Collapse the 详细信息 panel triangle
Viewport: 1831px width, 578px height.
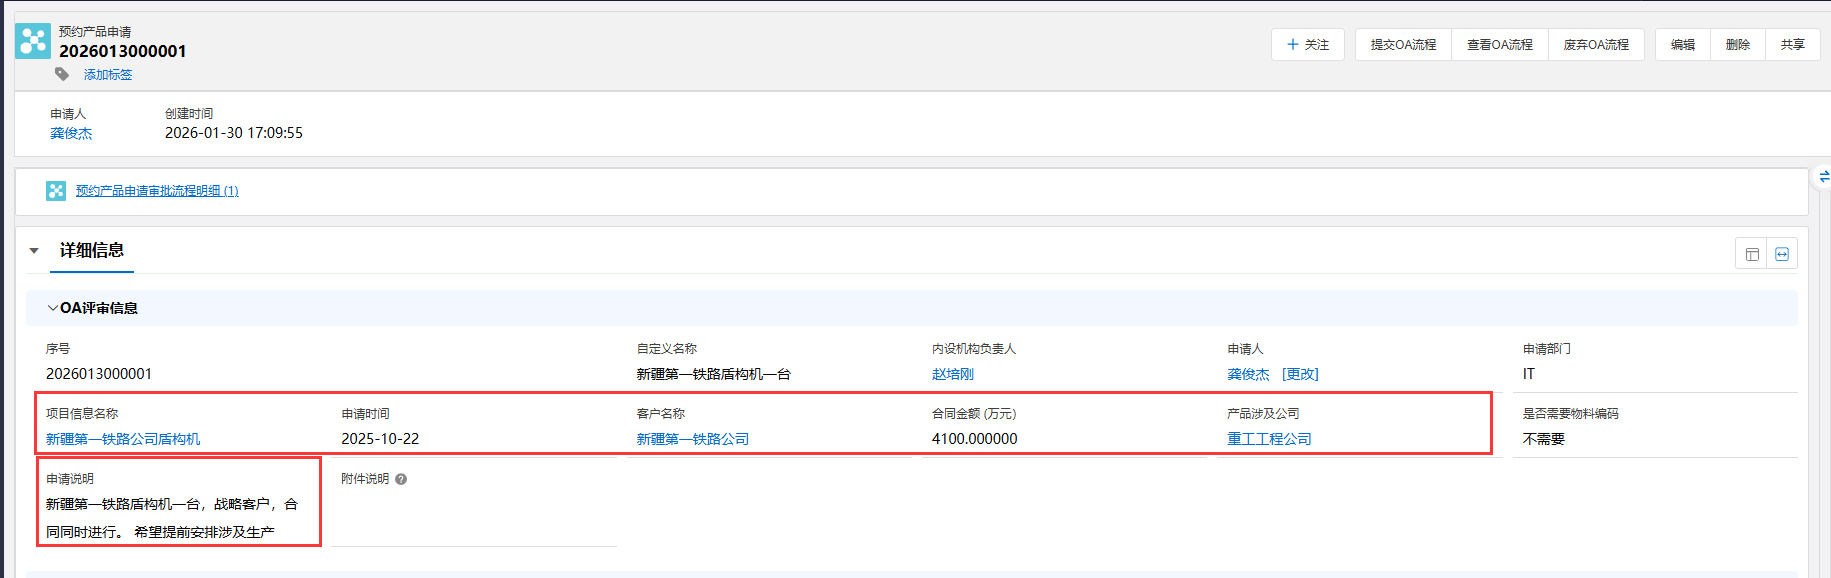pos(34,251)
